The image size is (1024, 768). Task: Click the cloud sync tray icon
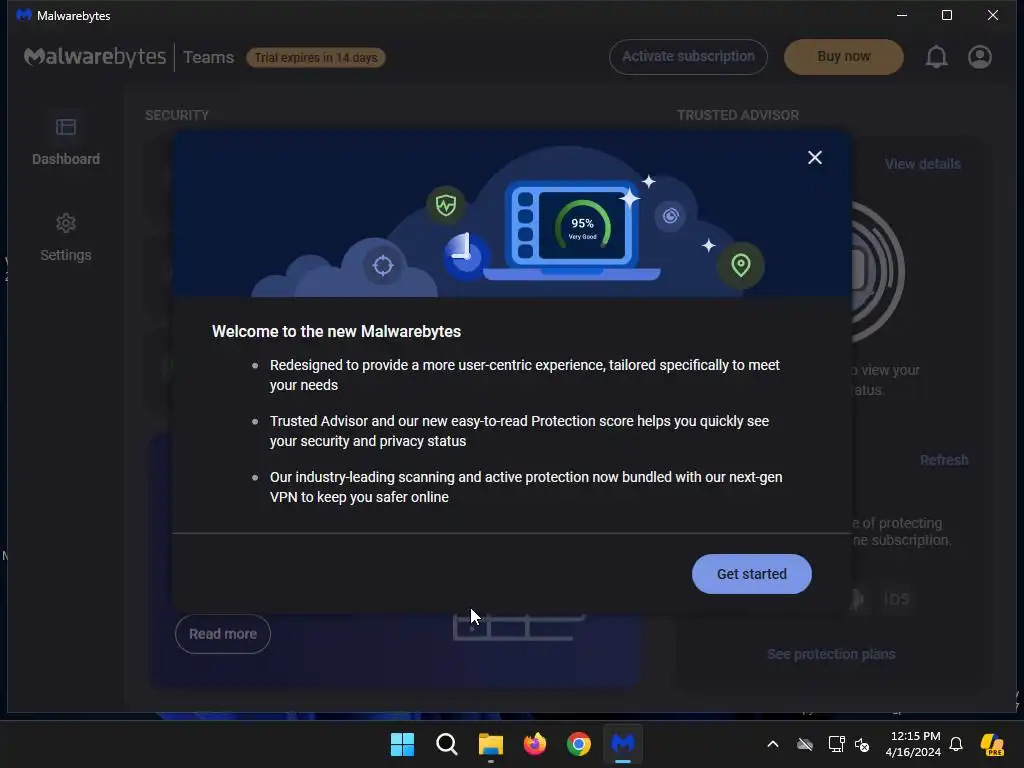pyautogui.click(x=805, y=744)
